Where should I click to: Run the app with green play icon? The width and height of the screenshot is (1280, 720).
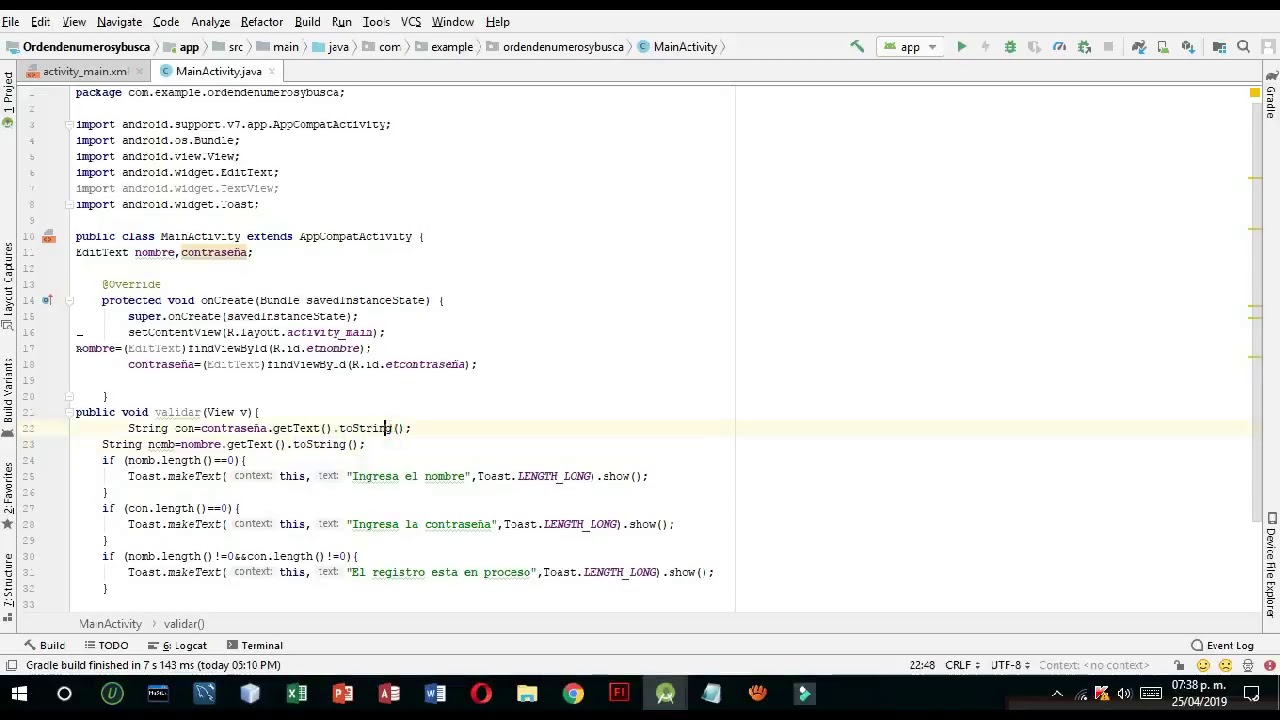point(961,47)
